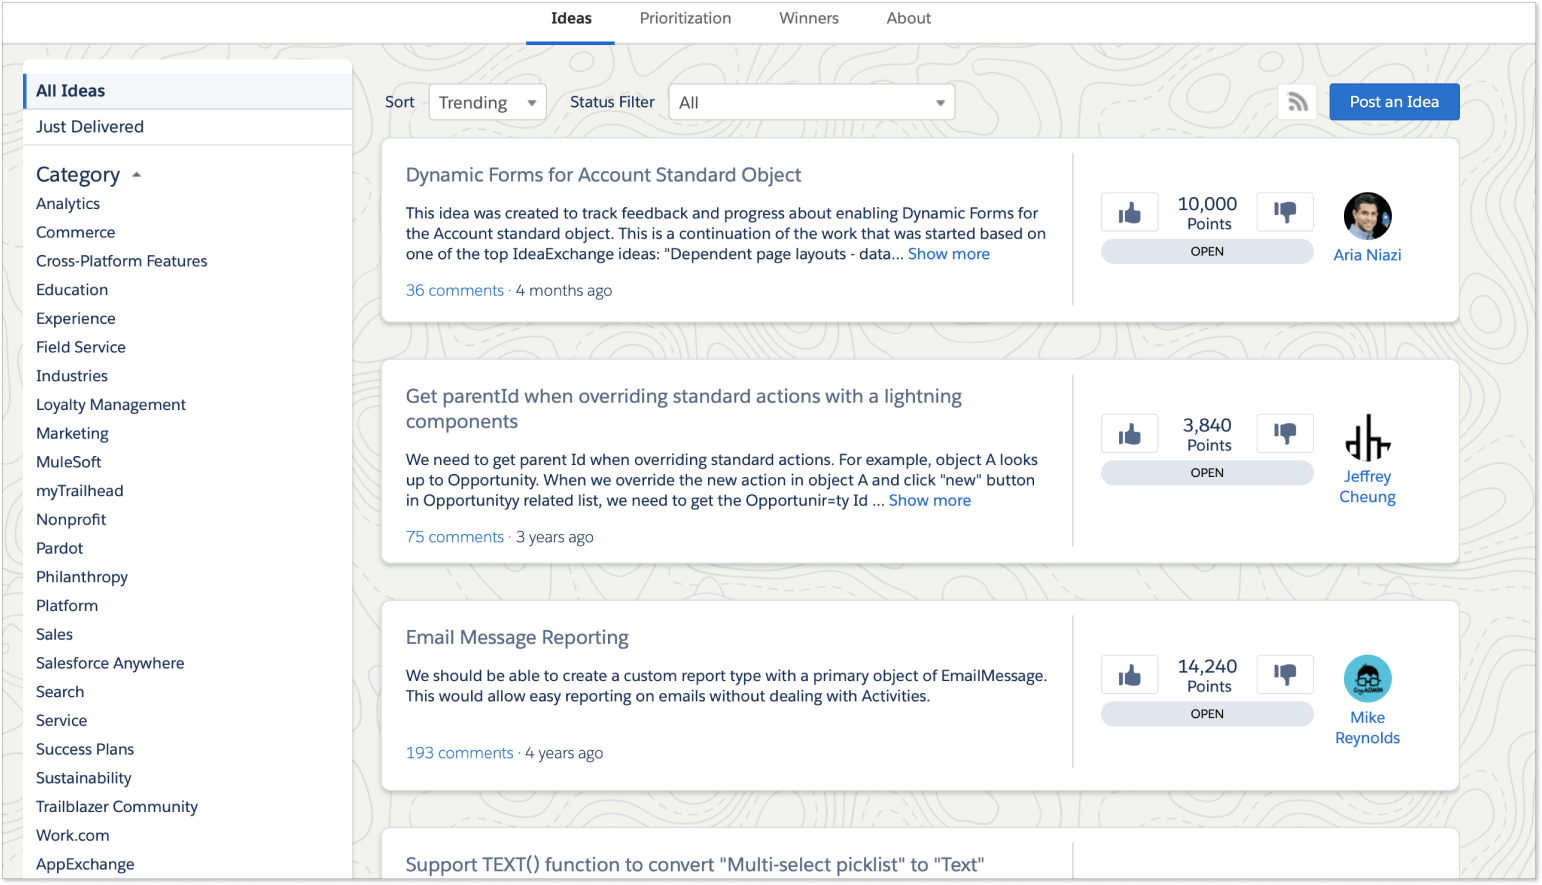View the 36 comments link
Image resolution: width=1542 pixels, height=885 pixels.
click(x=455, y=290)
